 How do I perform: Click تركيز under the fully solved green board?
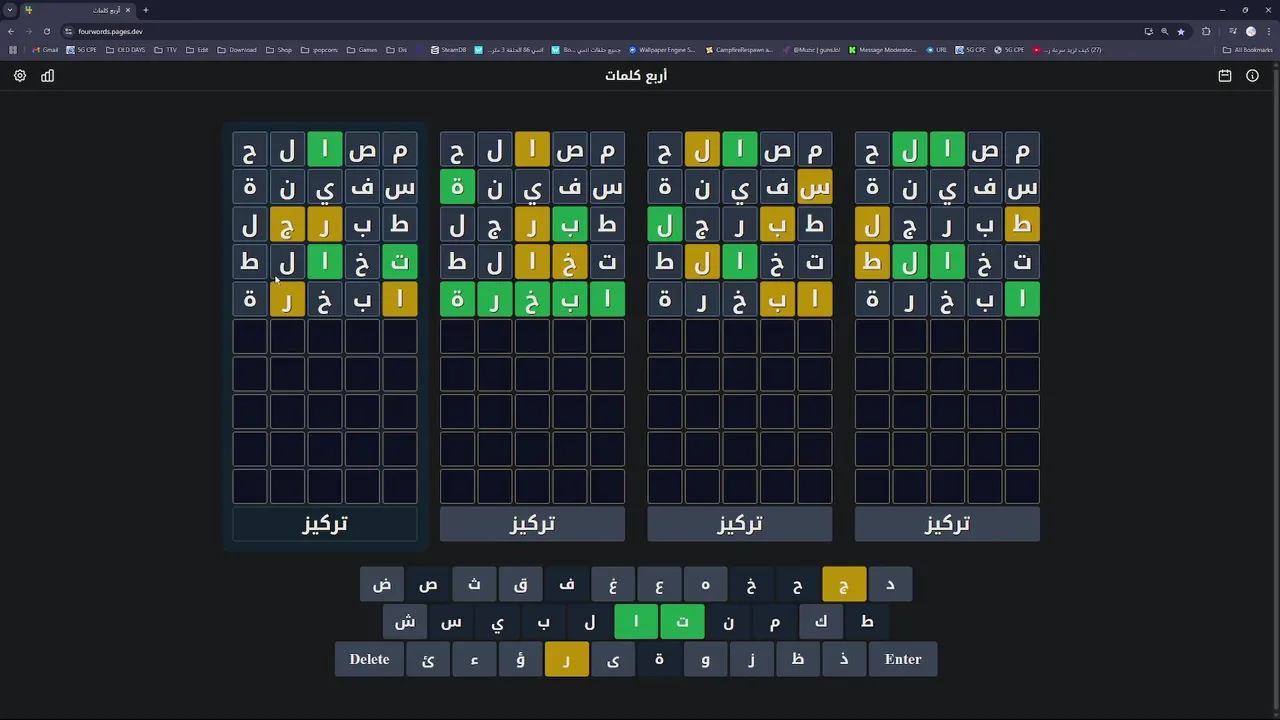point(532,524)
